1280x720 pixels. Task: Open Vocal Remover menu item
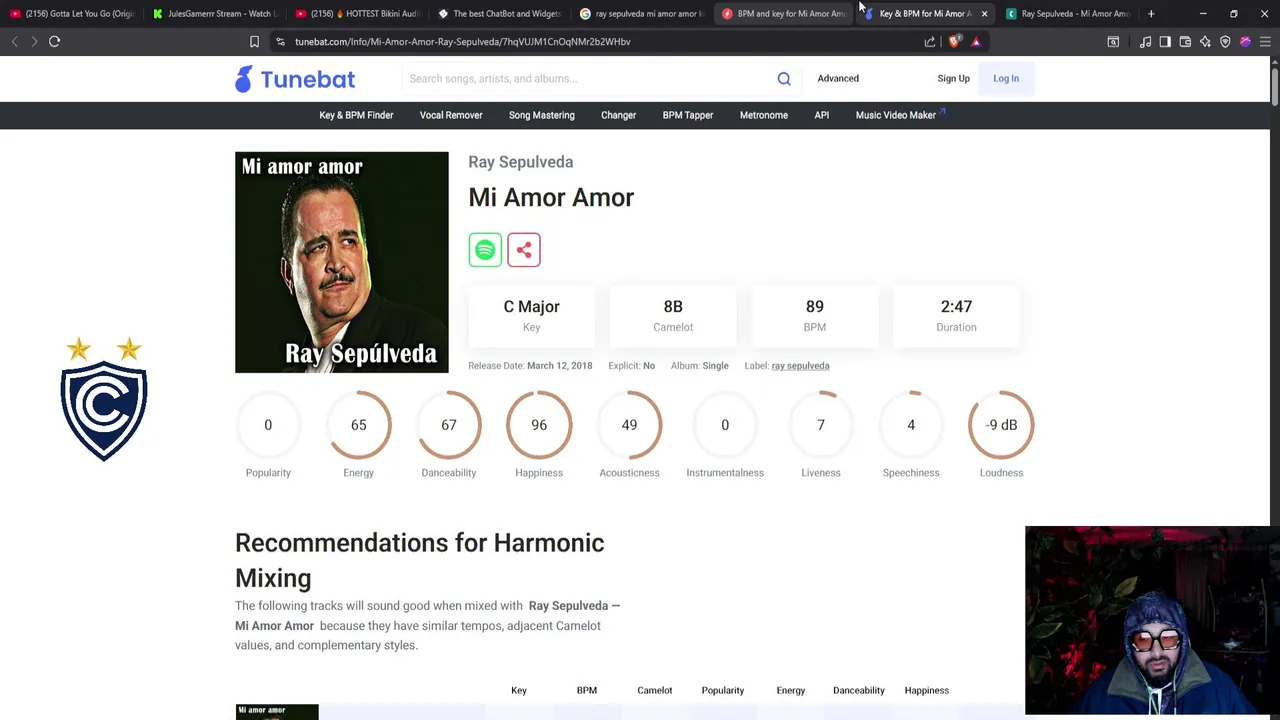451,115
